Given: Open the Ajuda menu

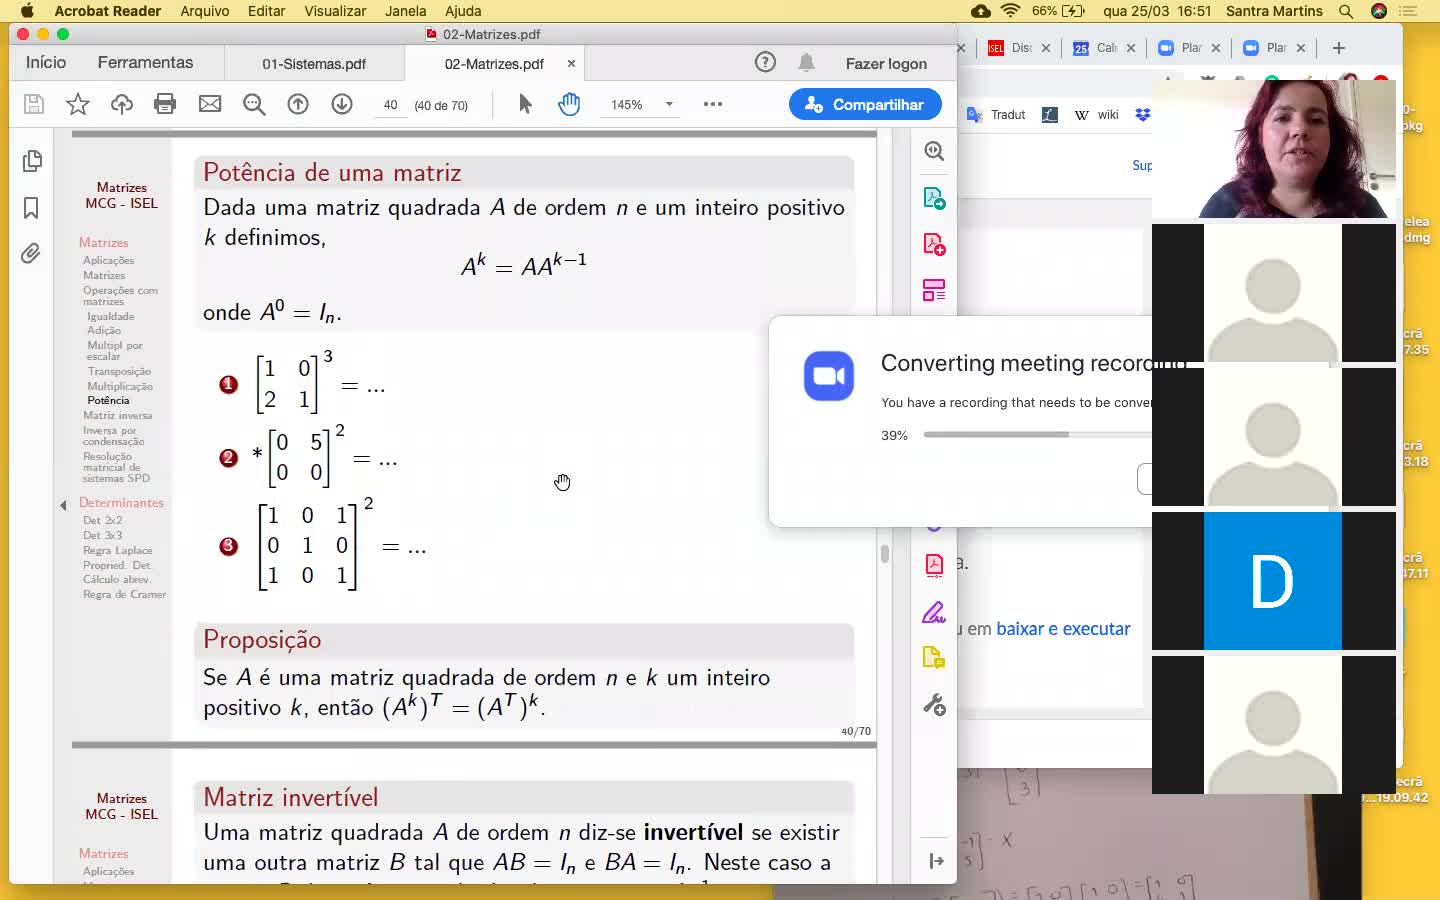Looking at the screenshot, I should point(463,11).
